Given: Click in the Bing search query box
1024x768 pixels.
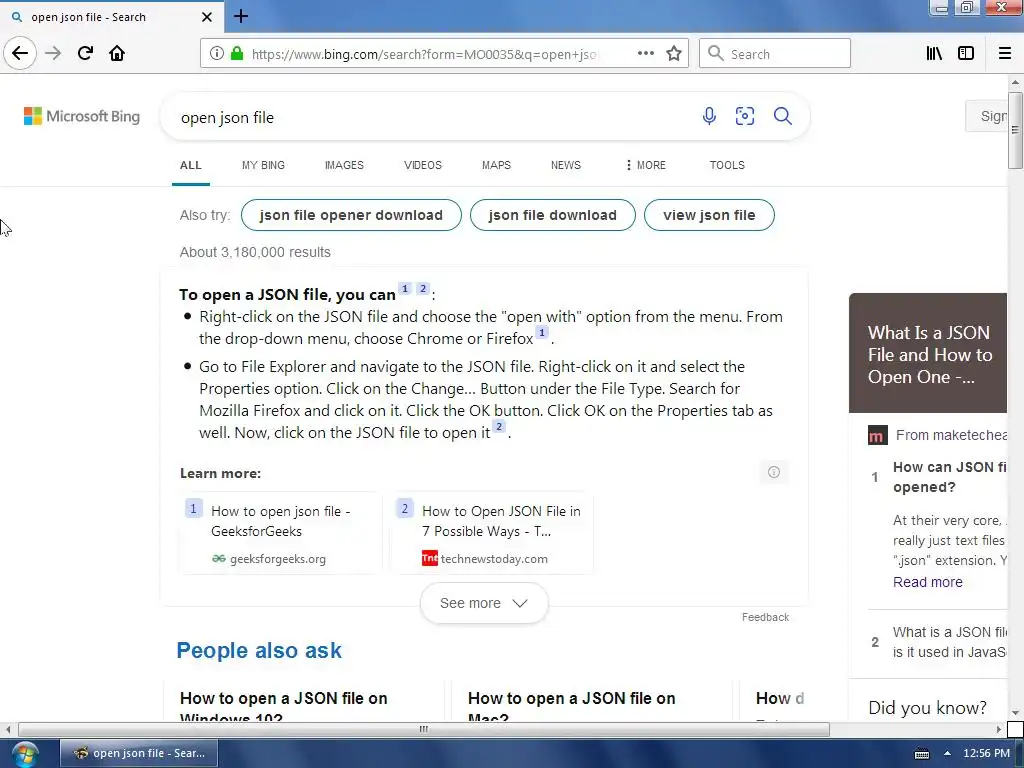Looking at the screenshot, I should pos(431,118).
